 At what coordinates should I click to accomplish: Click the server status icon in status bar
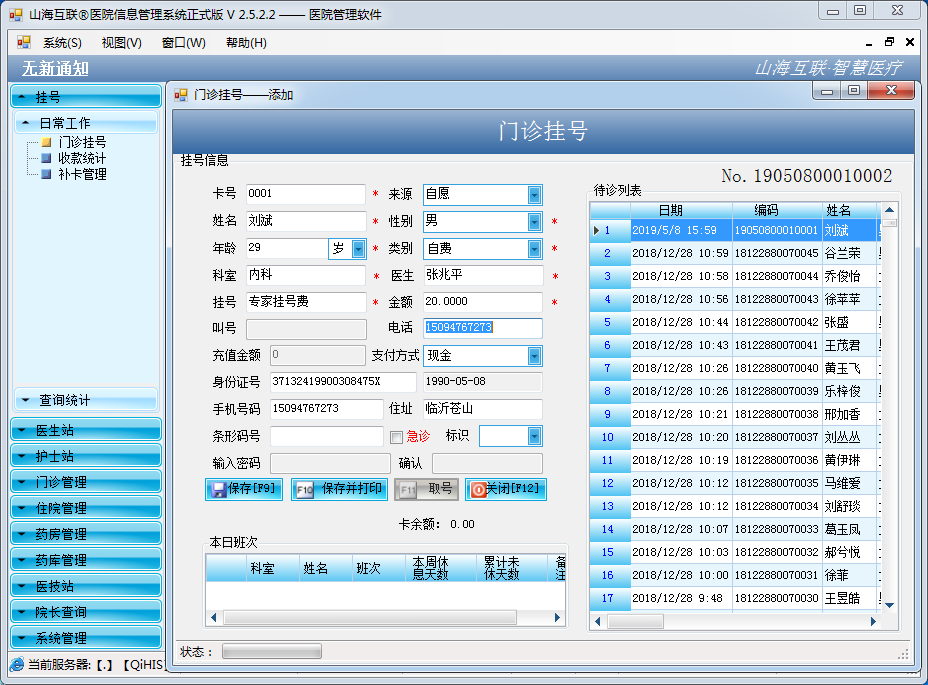tap(16, 664)
